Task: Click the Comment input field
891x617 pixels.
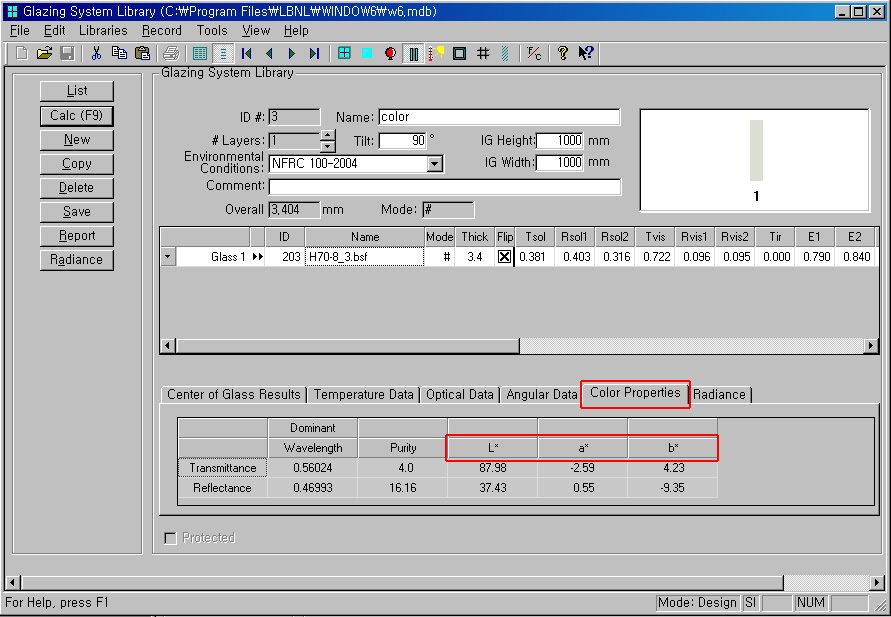Action: click(444, 186)
